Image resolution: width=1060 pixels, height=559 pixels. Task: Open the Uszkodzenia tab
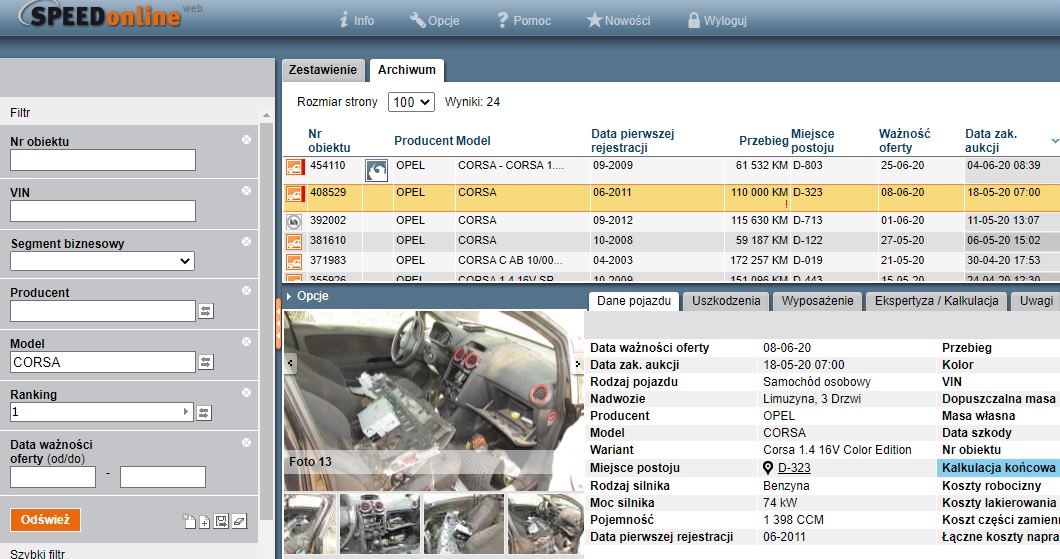point(727,301)
